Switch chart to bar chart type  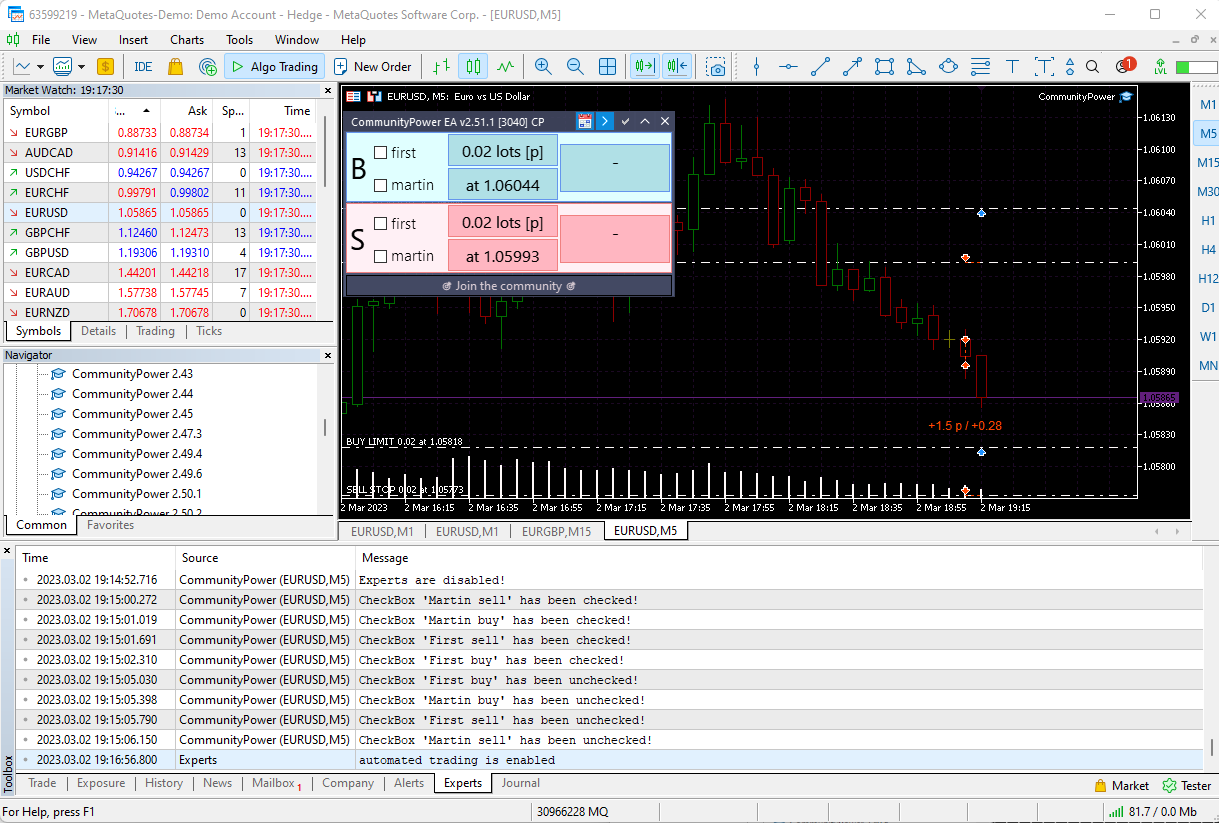[441, 67]
